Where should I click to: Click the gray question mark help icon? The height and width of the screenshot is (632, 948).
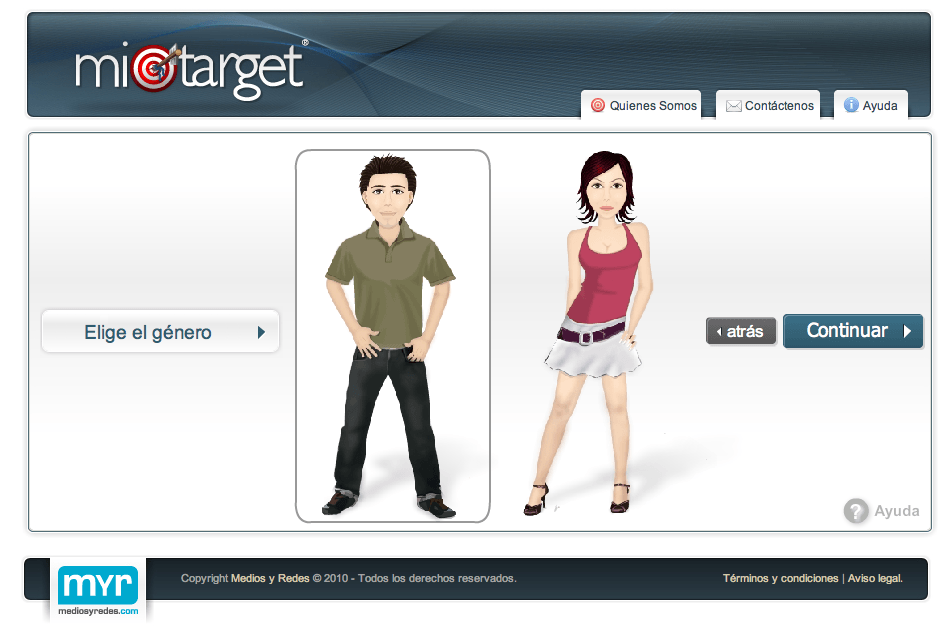pyautogui.click(x=855, y=511)
